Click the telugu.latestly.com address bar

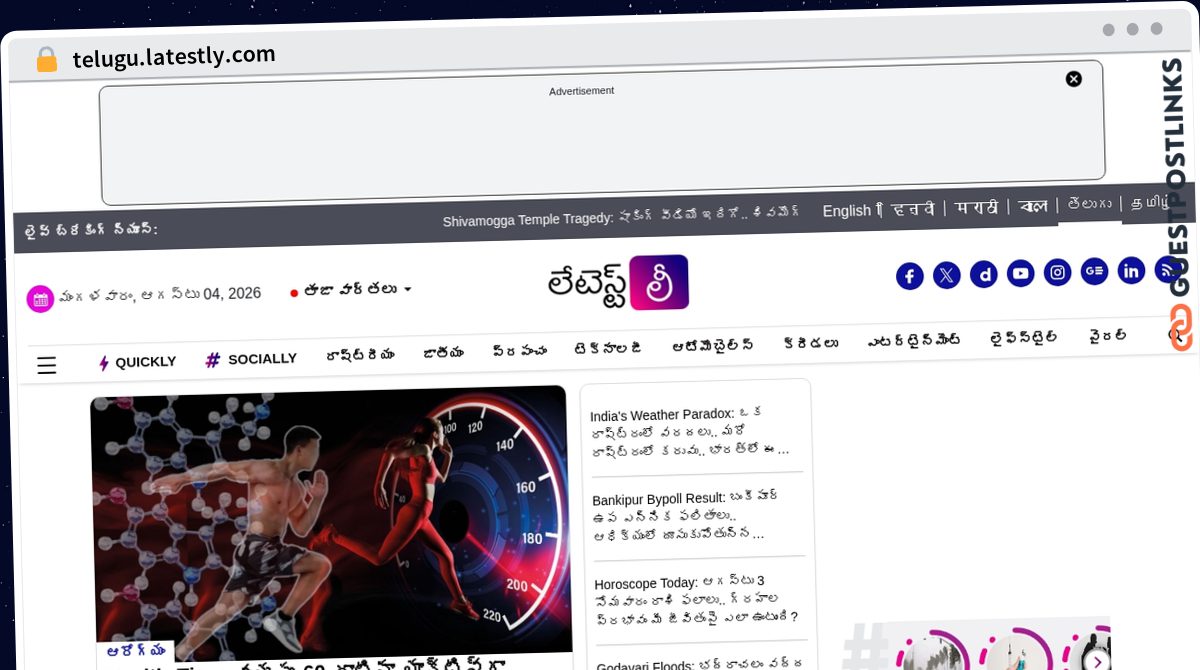pos(174,57)
